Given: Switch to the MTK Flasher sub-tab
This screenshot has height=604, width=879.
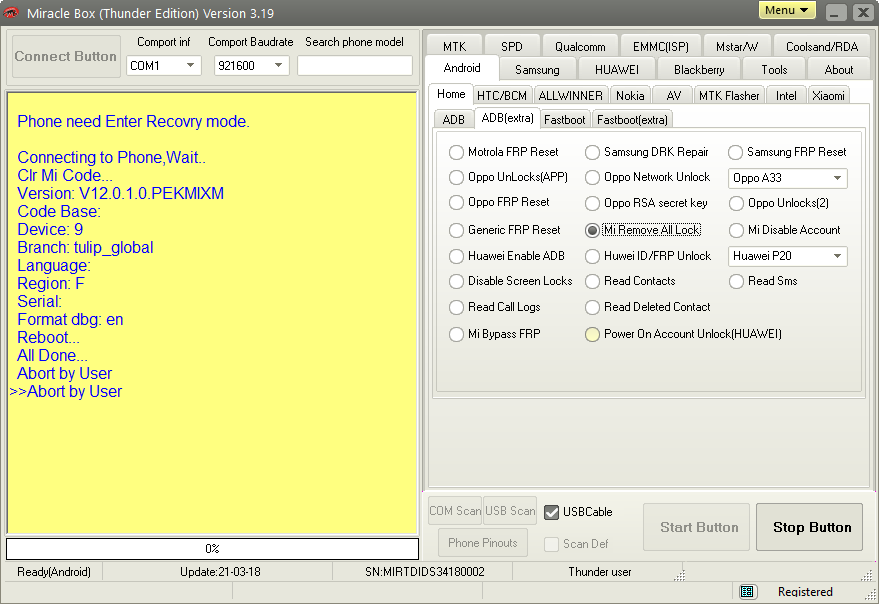Looking at the screenshot, I should tap(729, 95).
